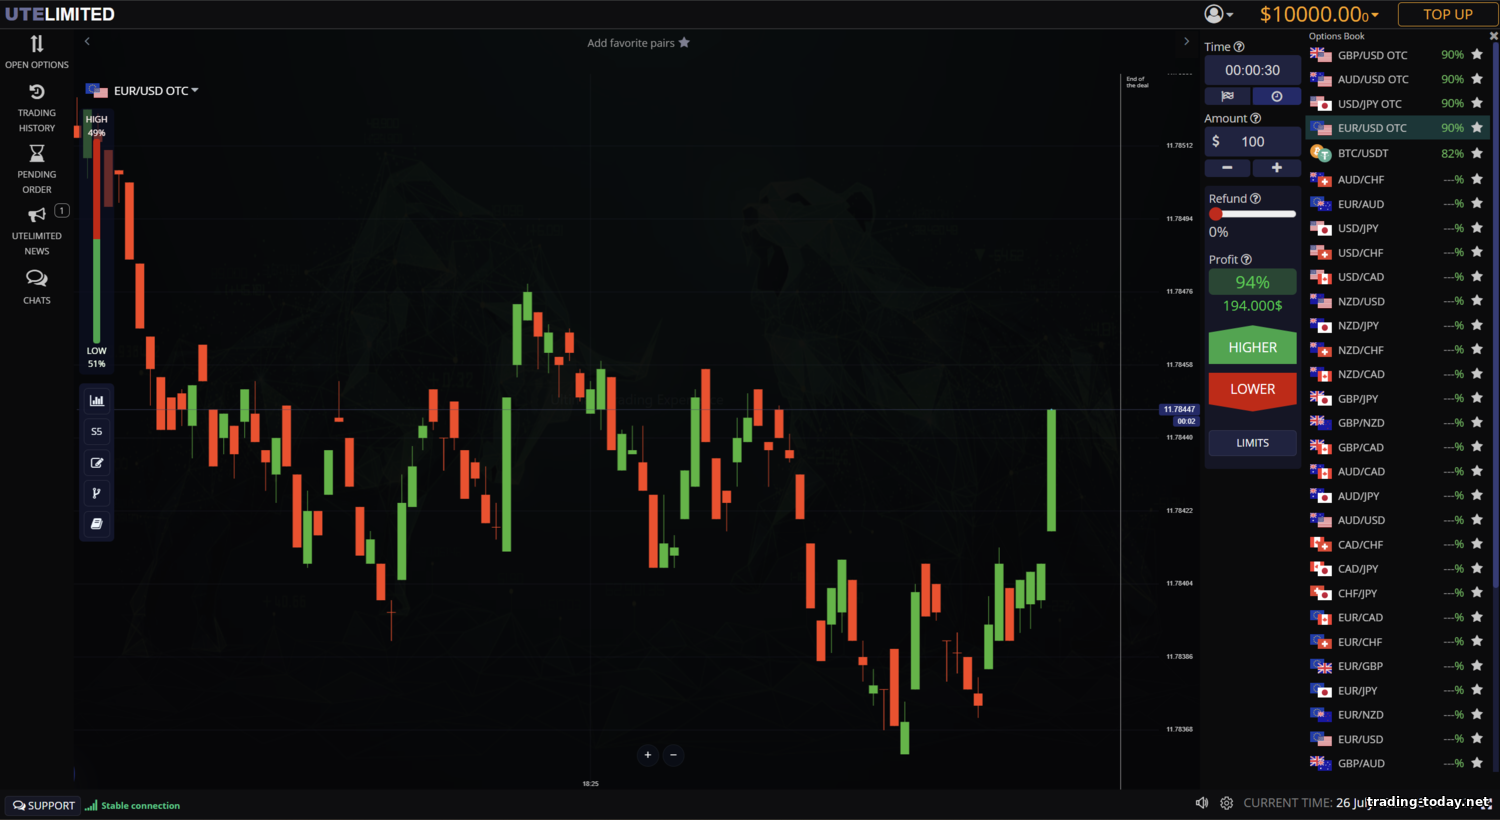
Task: Open settings gear in bottom bar
Action: (x=1226, y=803)
